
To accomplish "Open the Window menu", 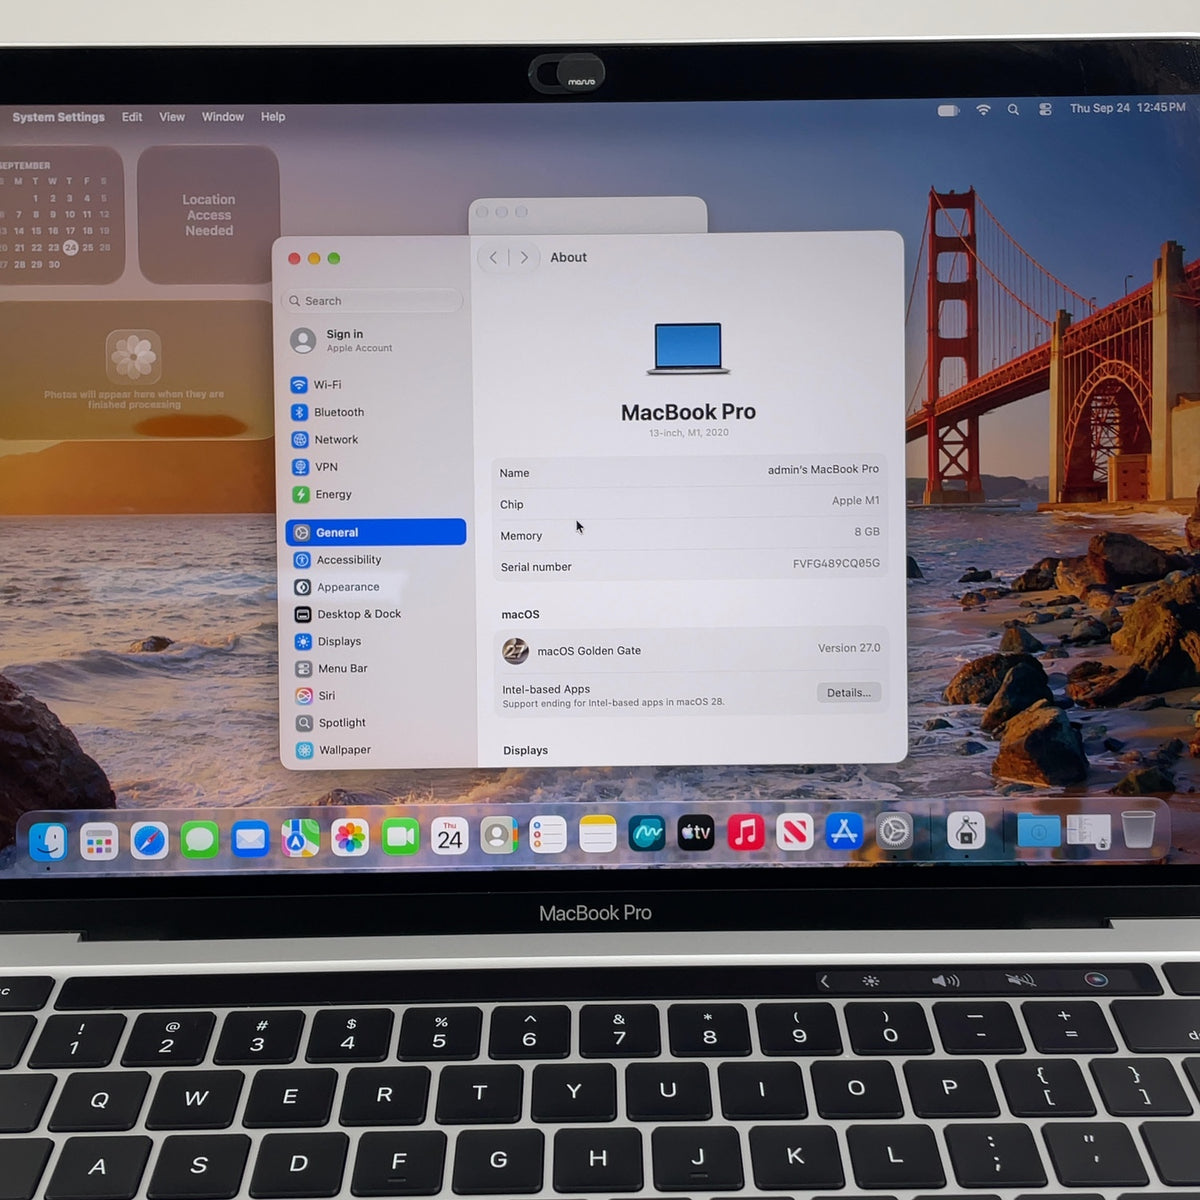I will [x=223, y=117].
